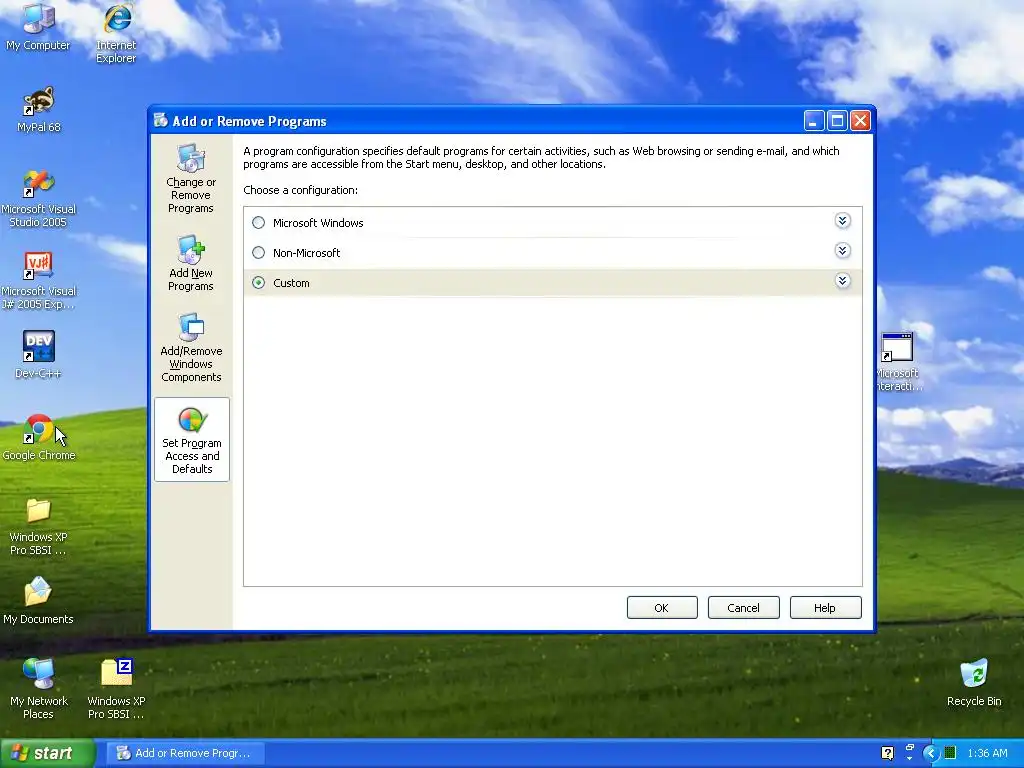
Task: Select the Windows XP Pro SBSI zip file
Action: pos(116,688)
